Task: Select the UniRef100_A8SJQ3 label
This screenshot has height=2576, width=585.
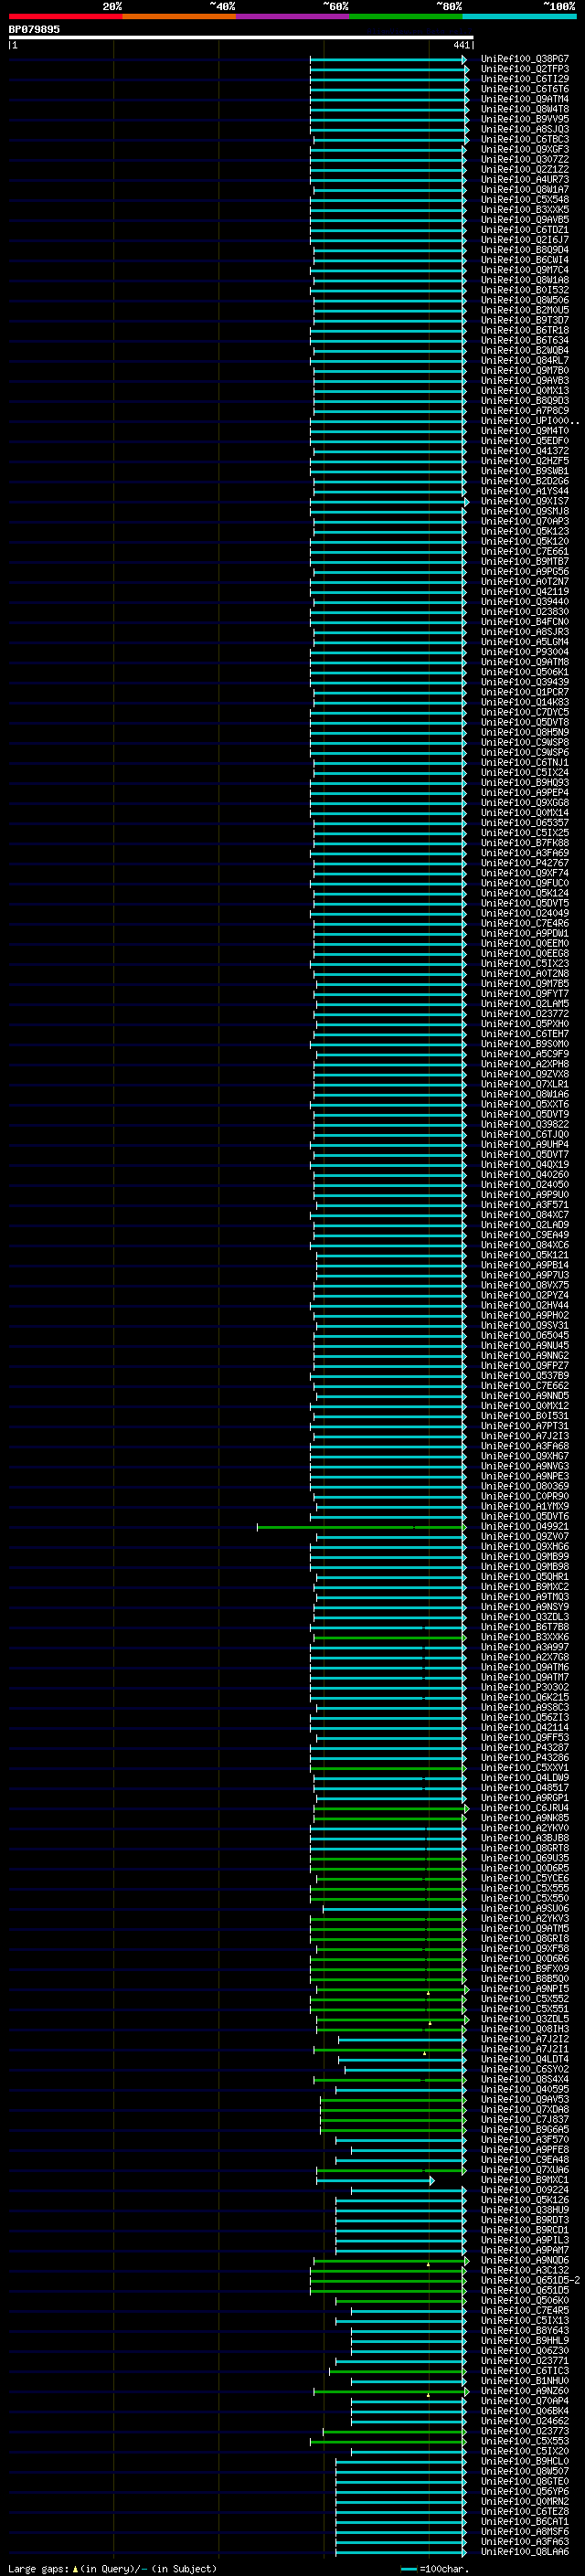Action: point(525,129)
